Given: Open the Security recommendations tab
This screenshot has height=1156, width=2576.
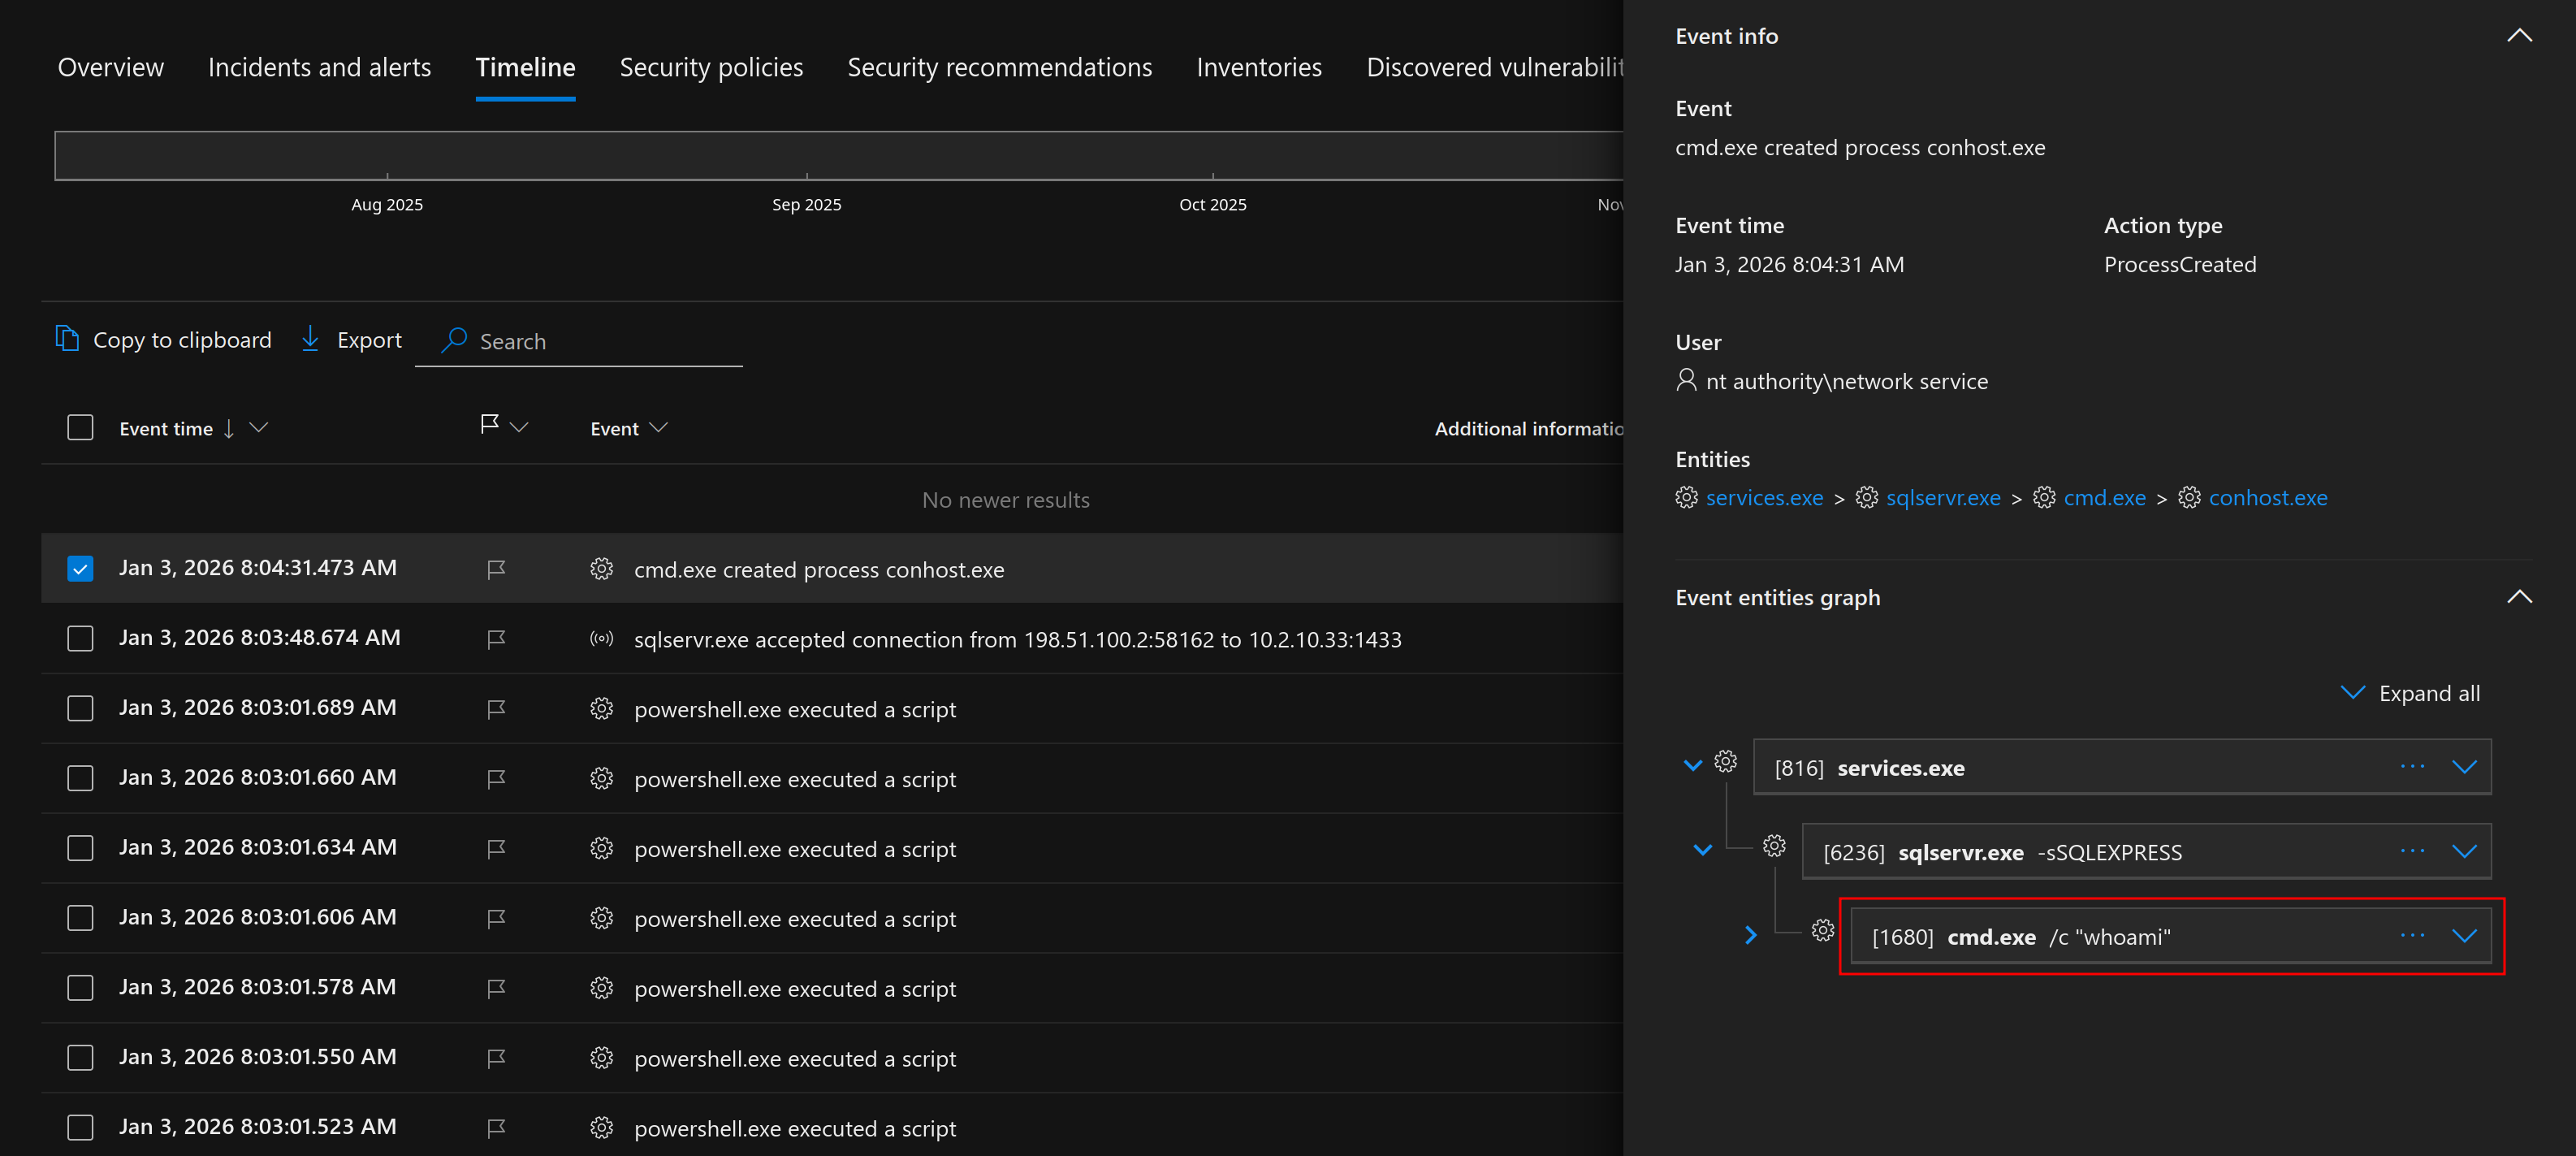Looking at the screenshot, I should coord(999,67).
